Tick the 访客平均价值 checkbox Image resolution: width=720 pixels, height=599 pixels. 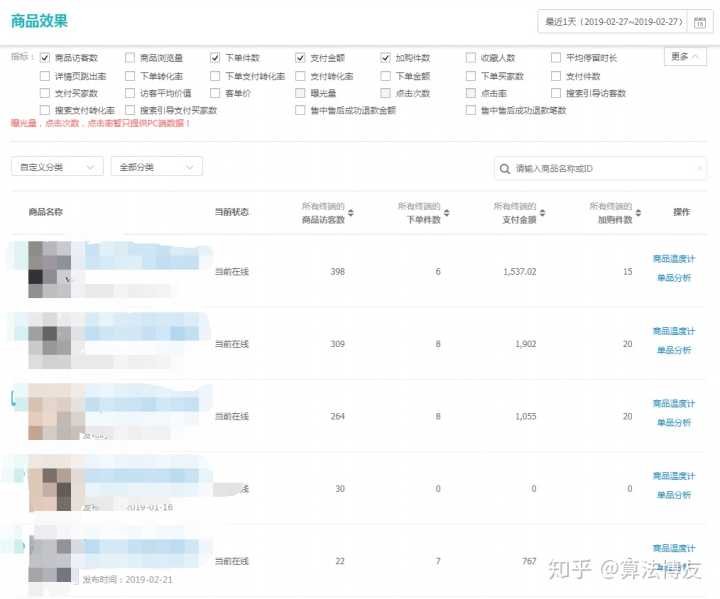(x=130, y=93)
